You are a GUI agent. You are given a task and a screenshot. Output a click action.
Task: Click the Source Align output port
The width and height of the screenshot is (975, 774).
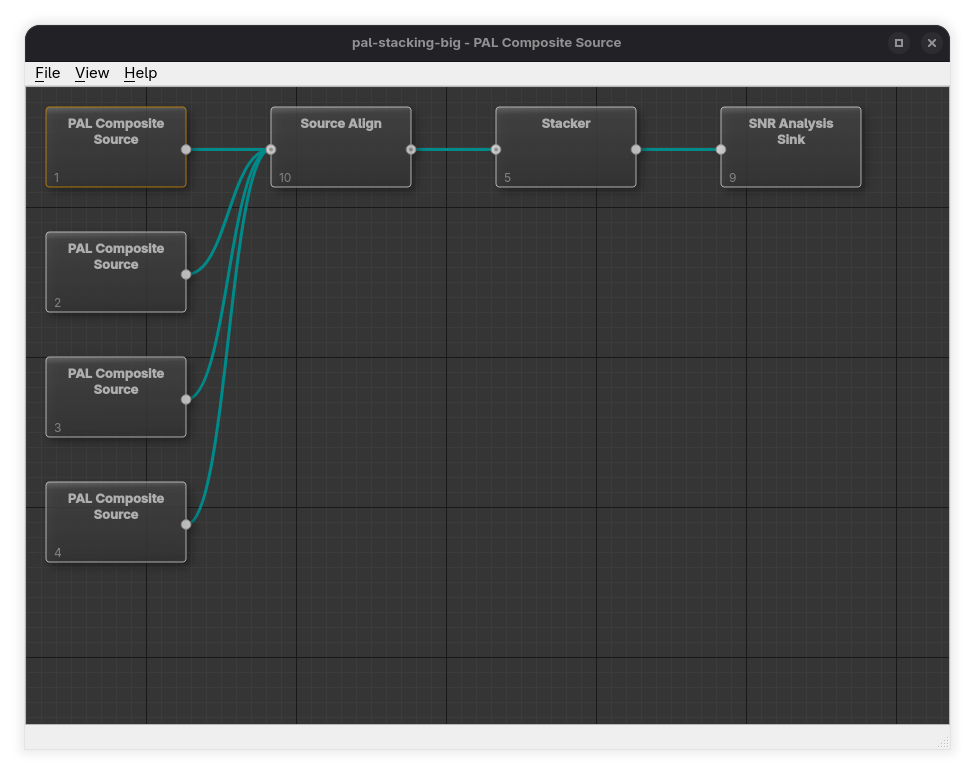tap(411, 149)
